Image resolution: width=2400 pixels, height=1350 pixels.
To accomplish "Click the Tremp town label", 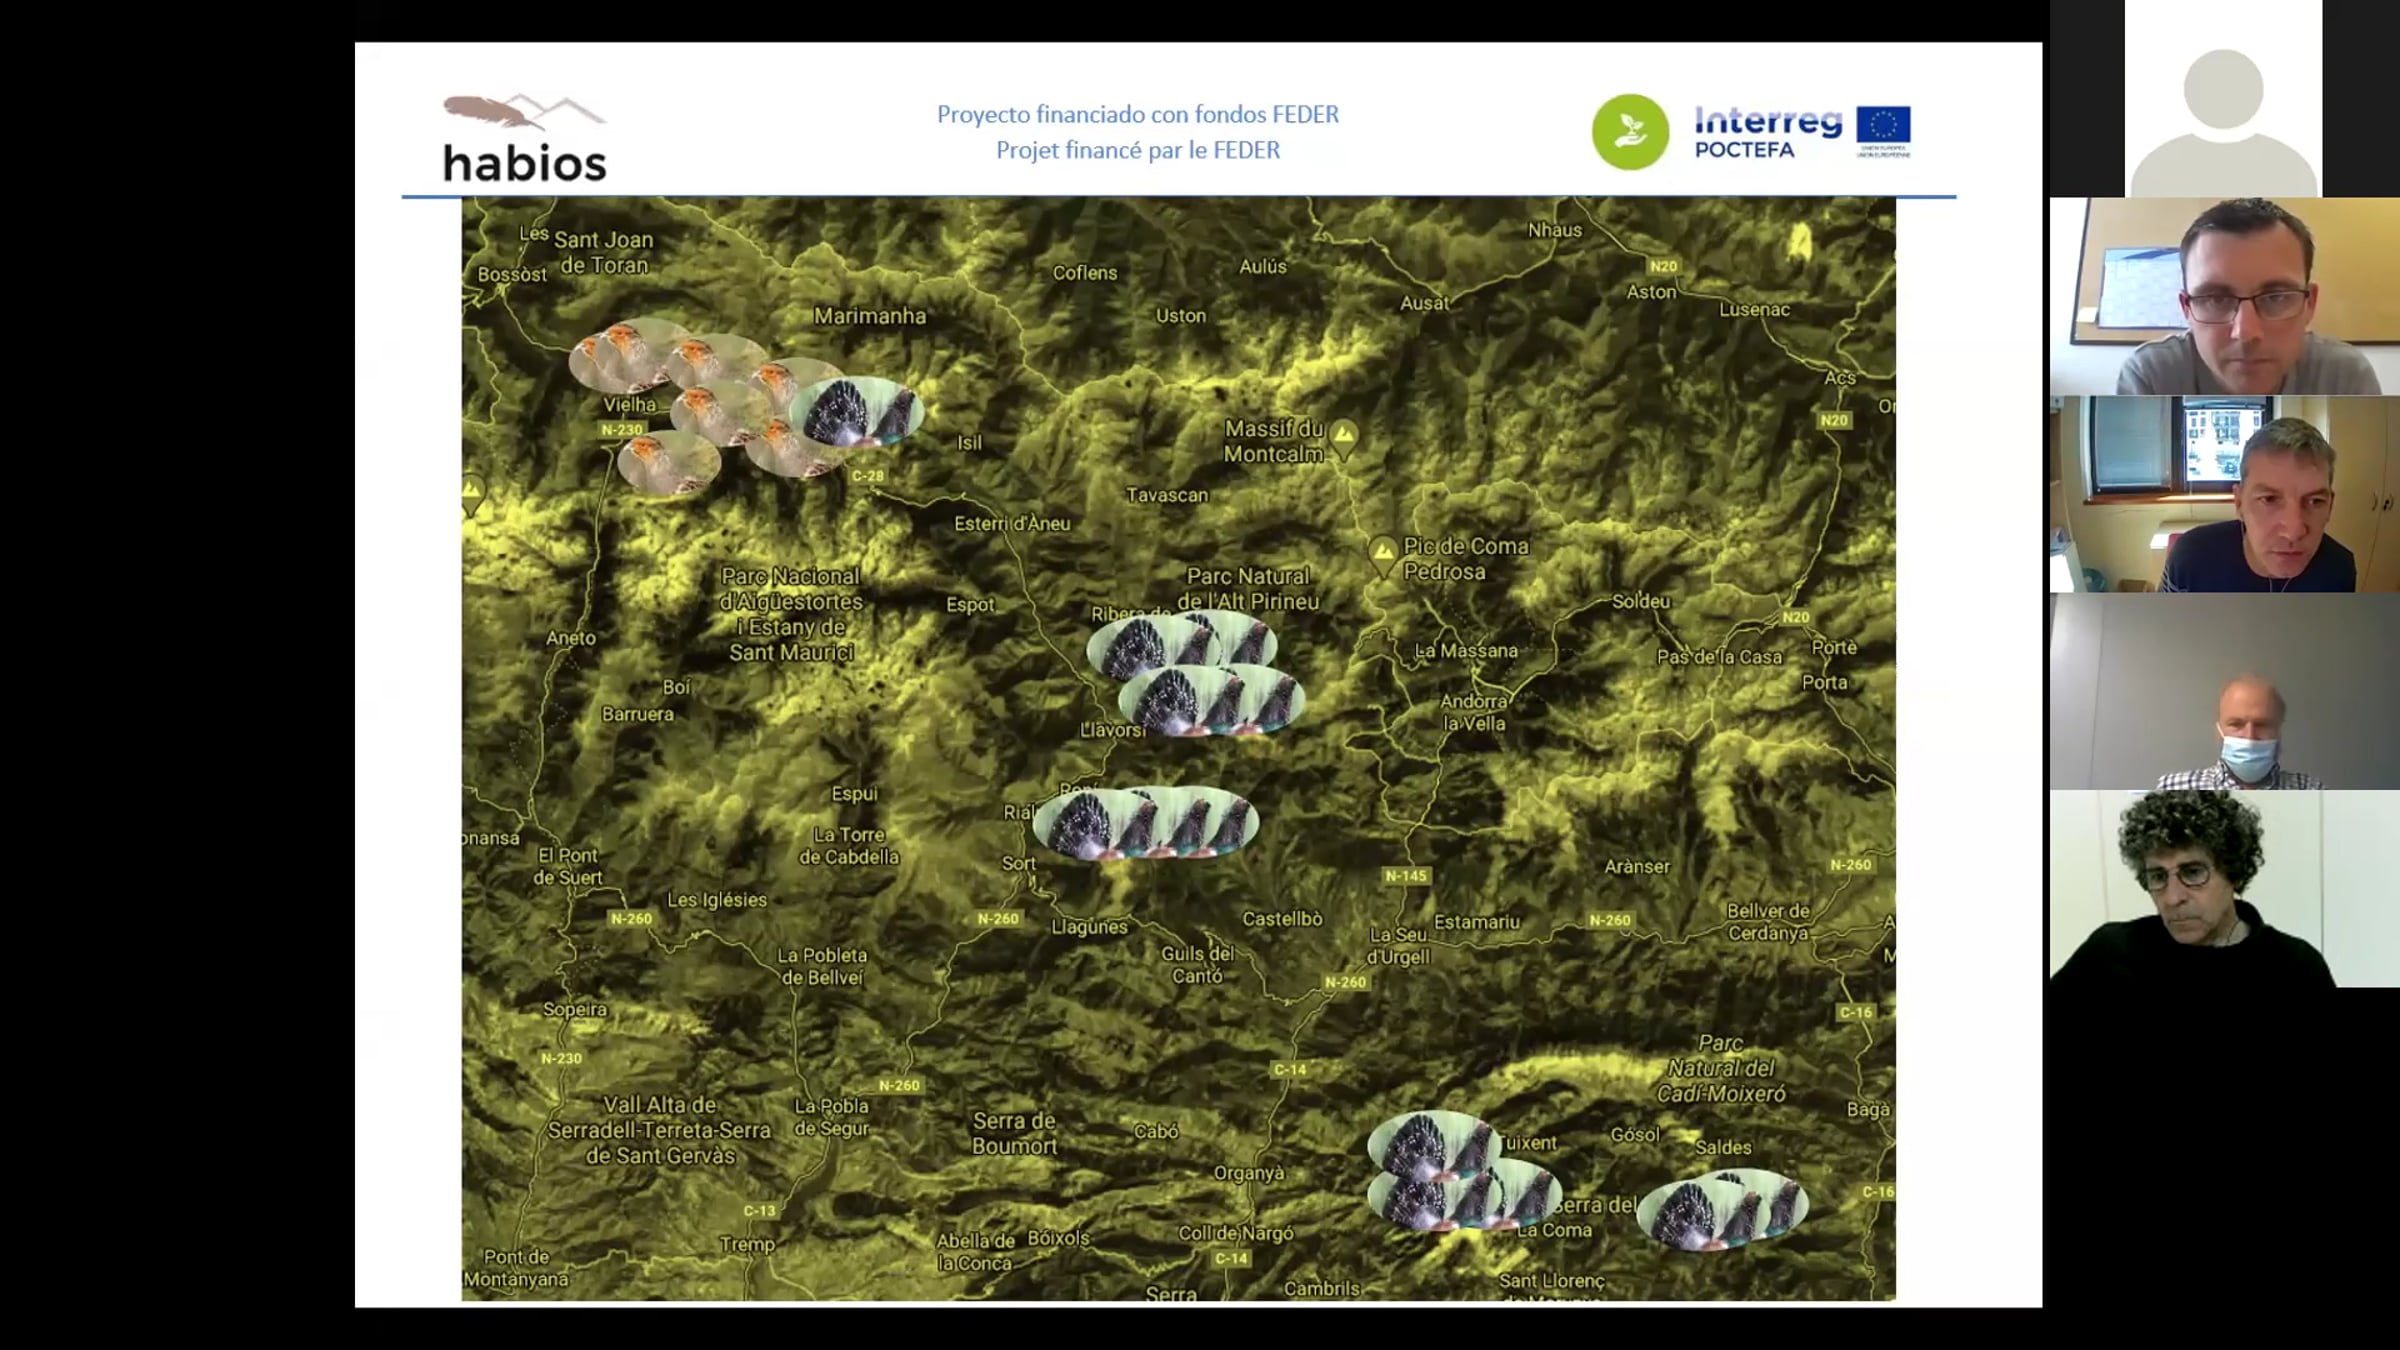I will point(747,1244).
